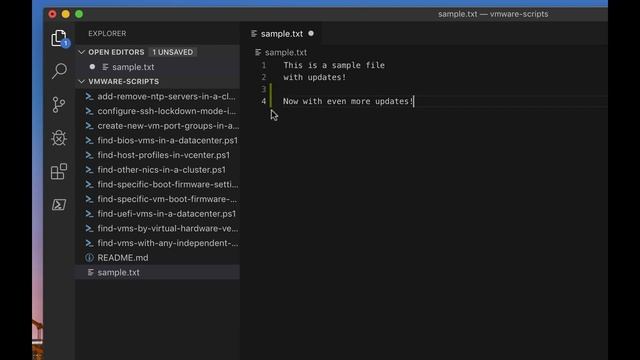The height and width of the screenshot is (360, 640).
Task: Click text 'This is a sample file'
Action: click(x=334, y=65)
